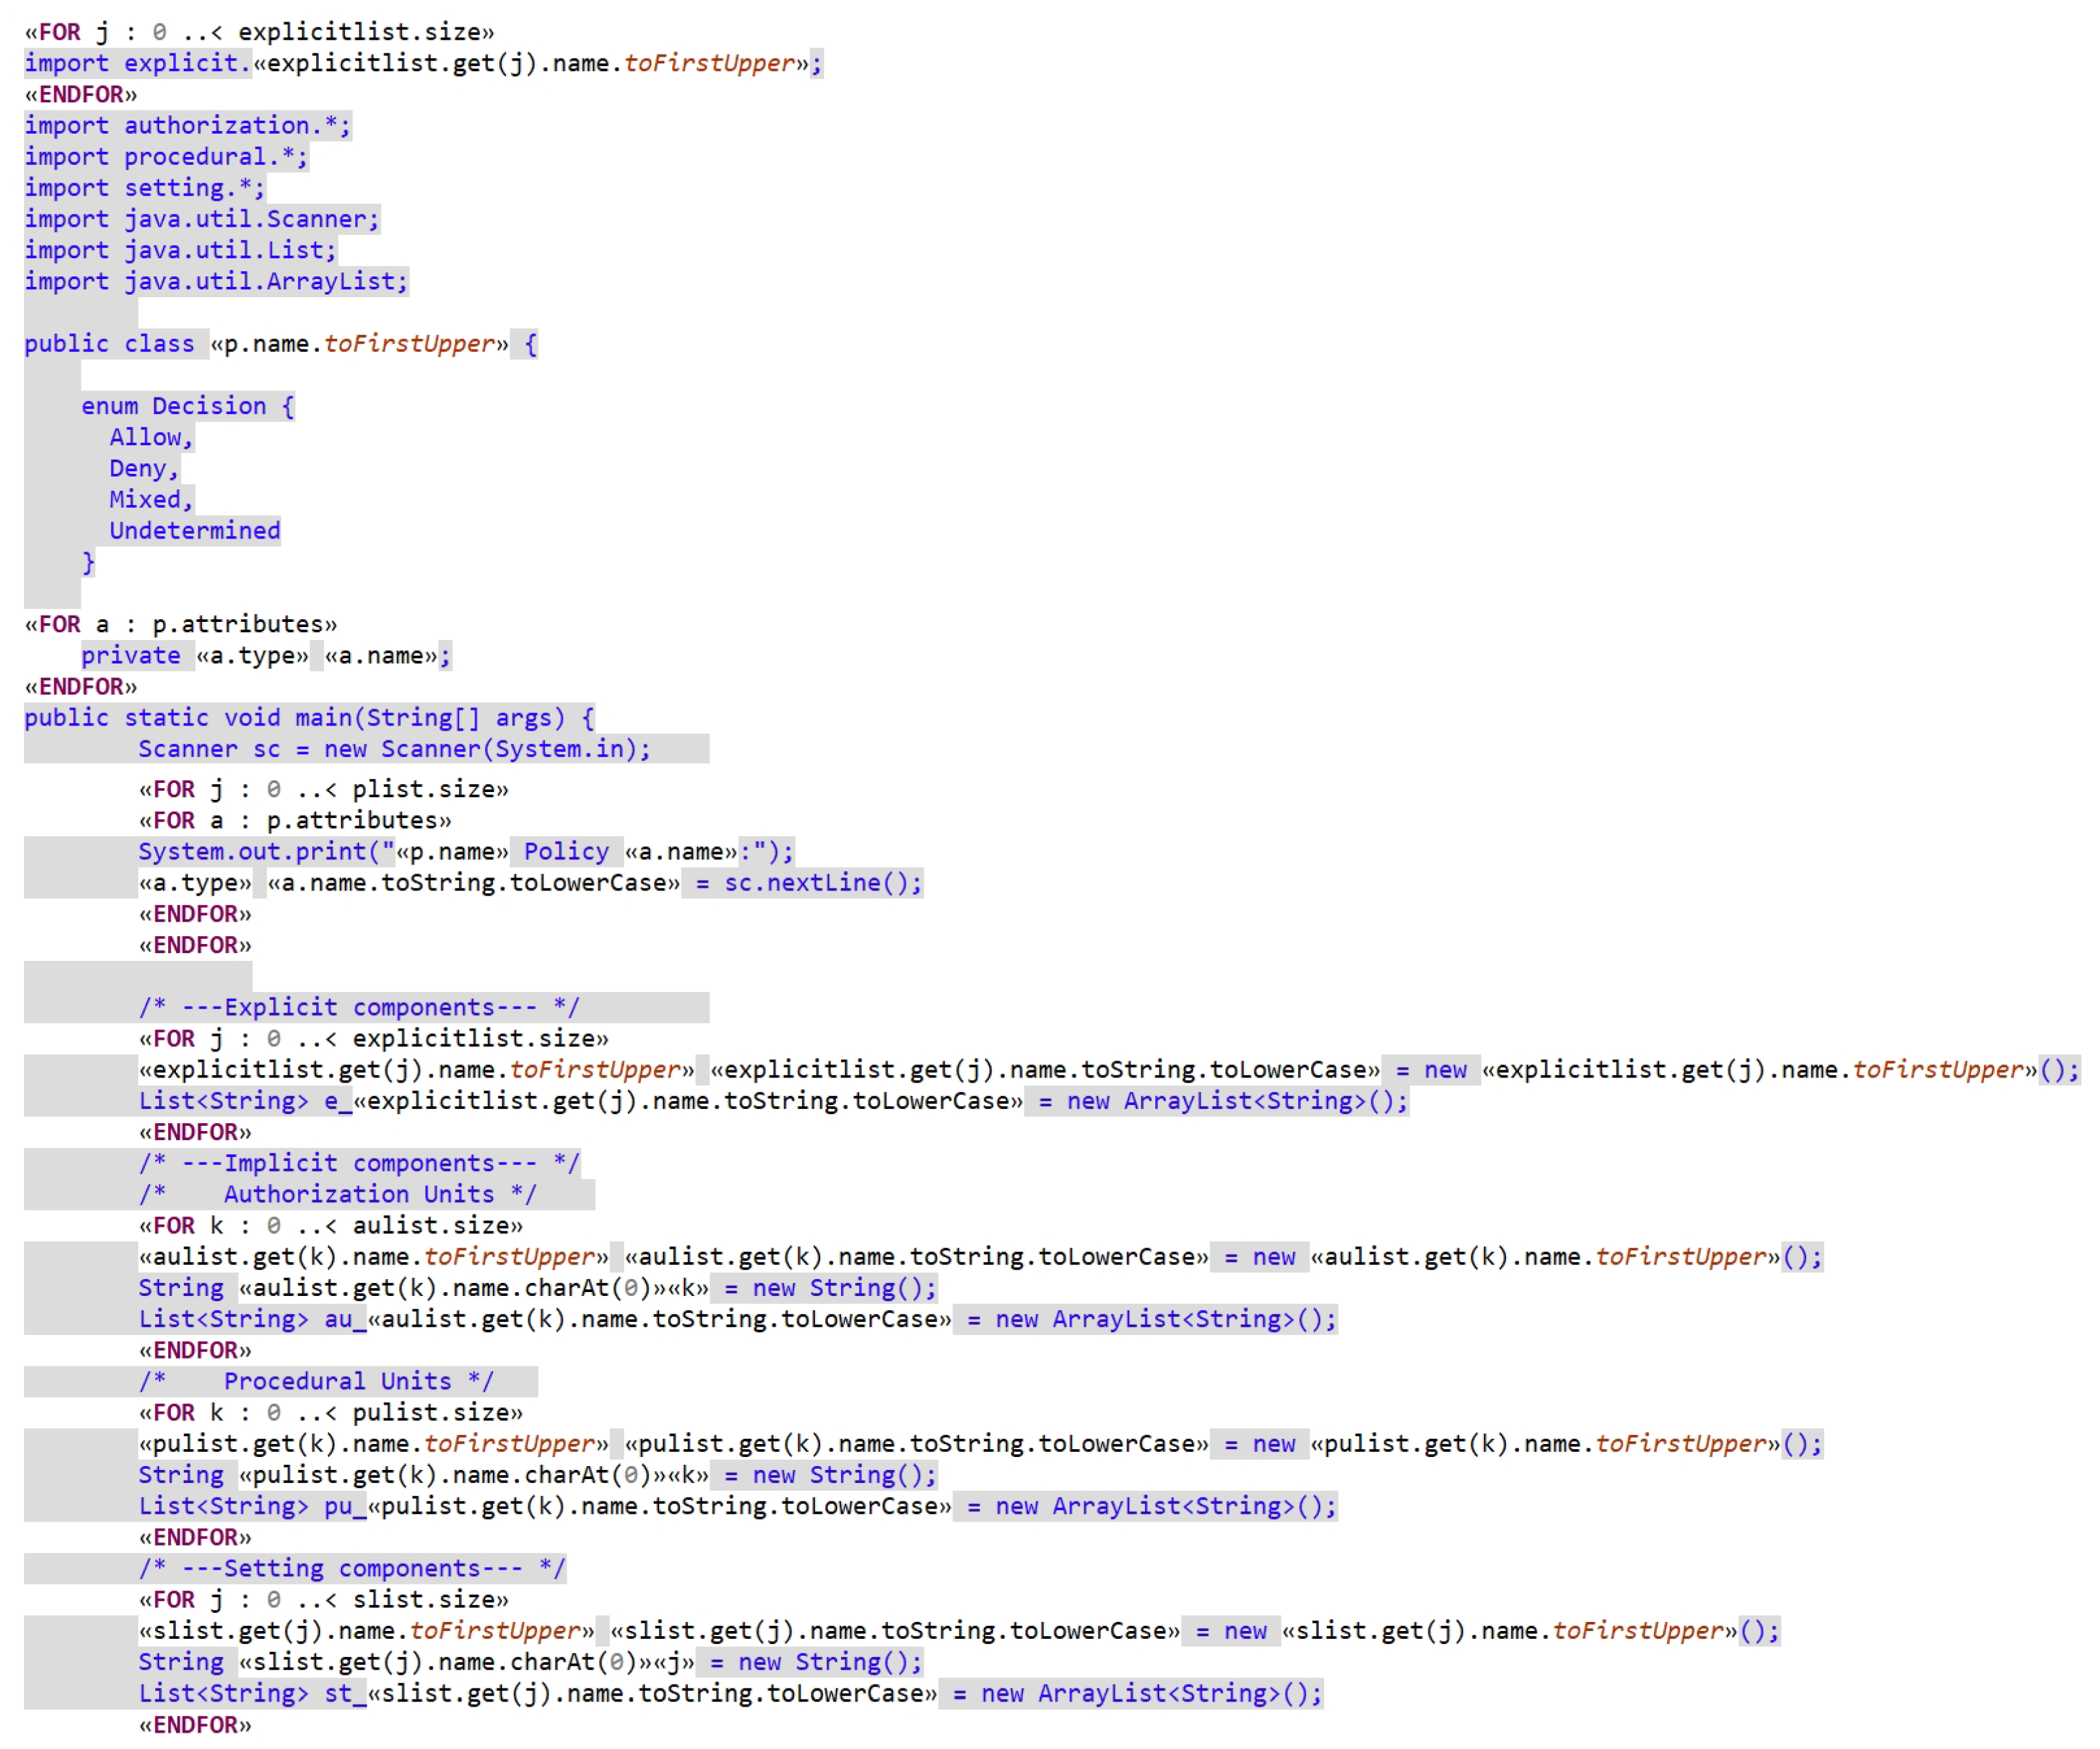2100x1749 pixels.
Task: Click 'public class' declaration line
Action: [110, 344]
